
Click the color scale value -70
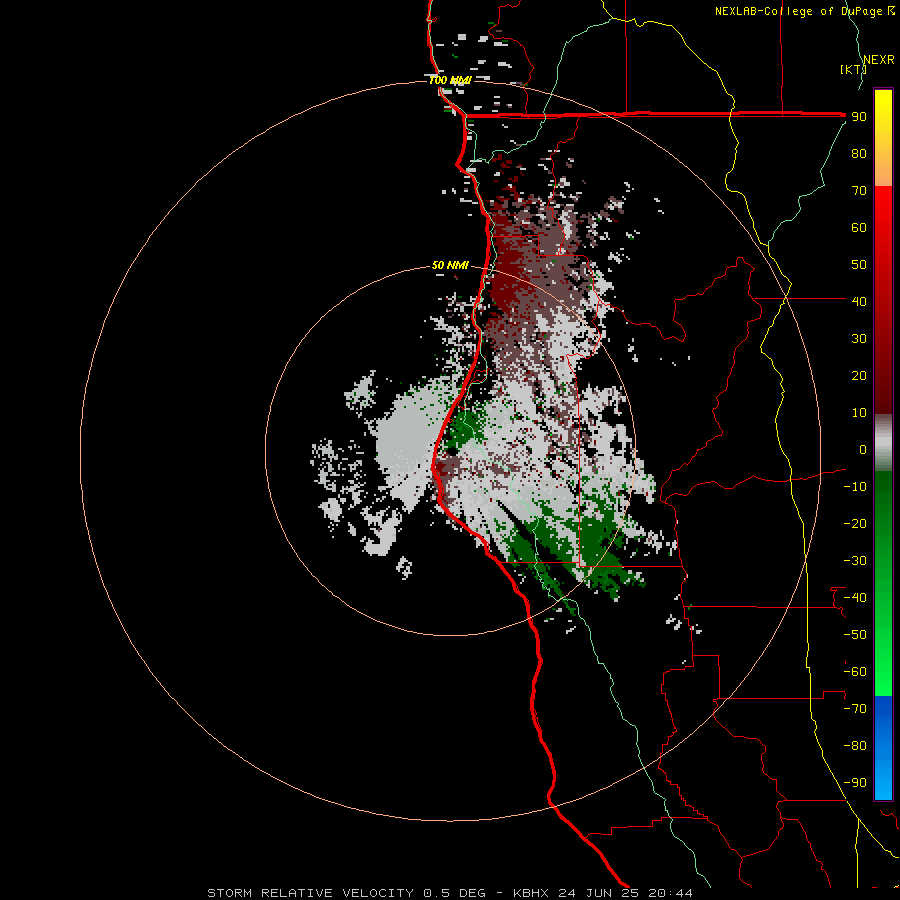point(855,709)
